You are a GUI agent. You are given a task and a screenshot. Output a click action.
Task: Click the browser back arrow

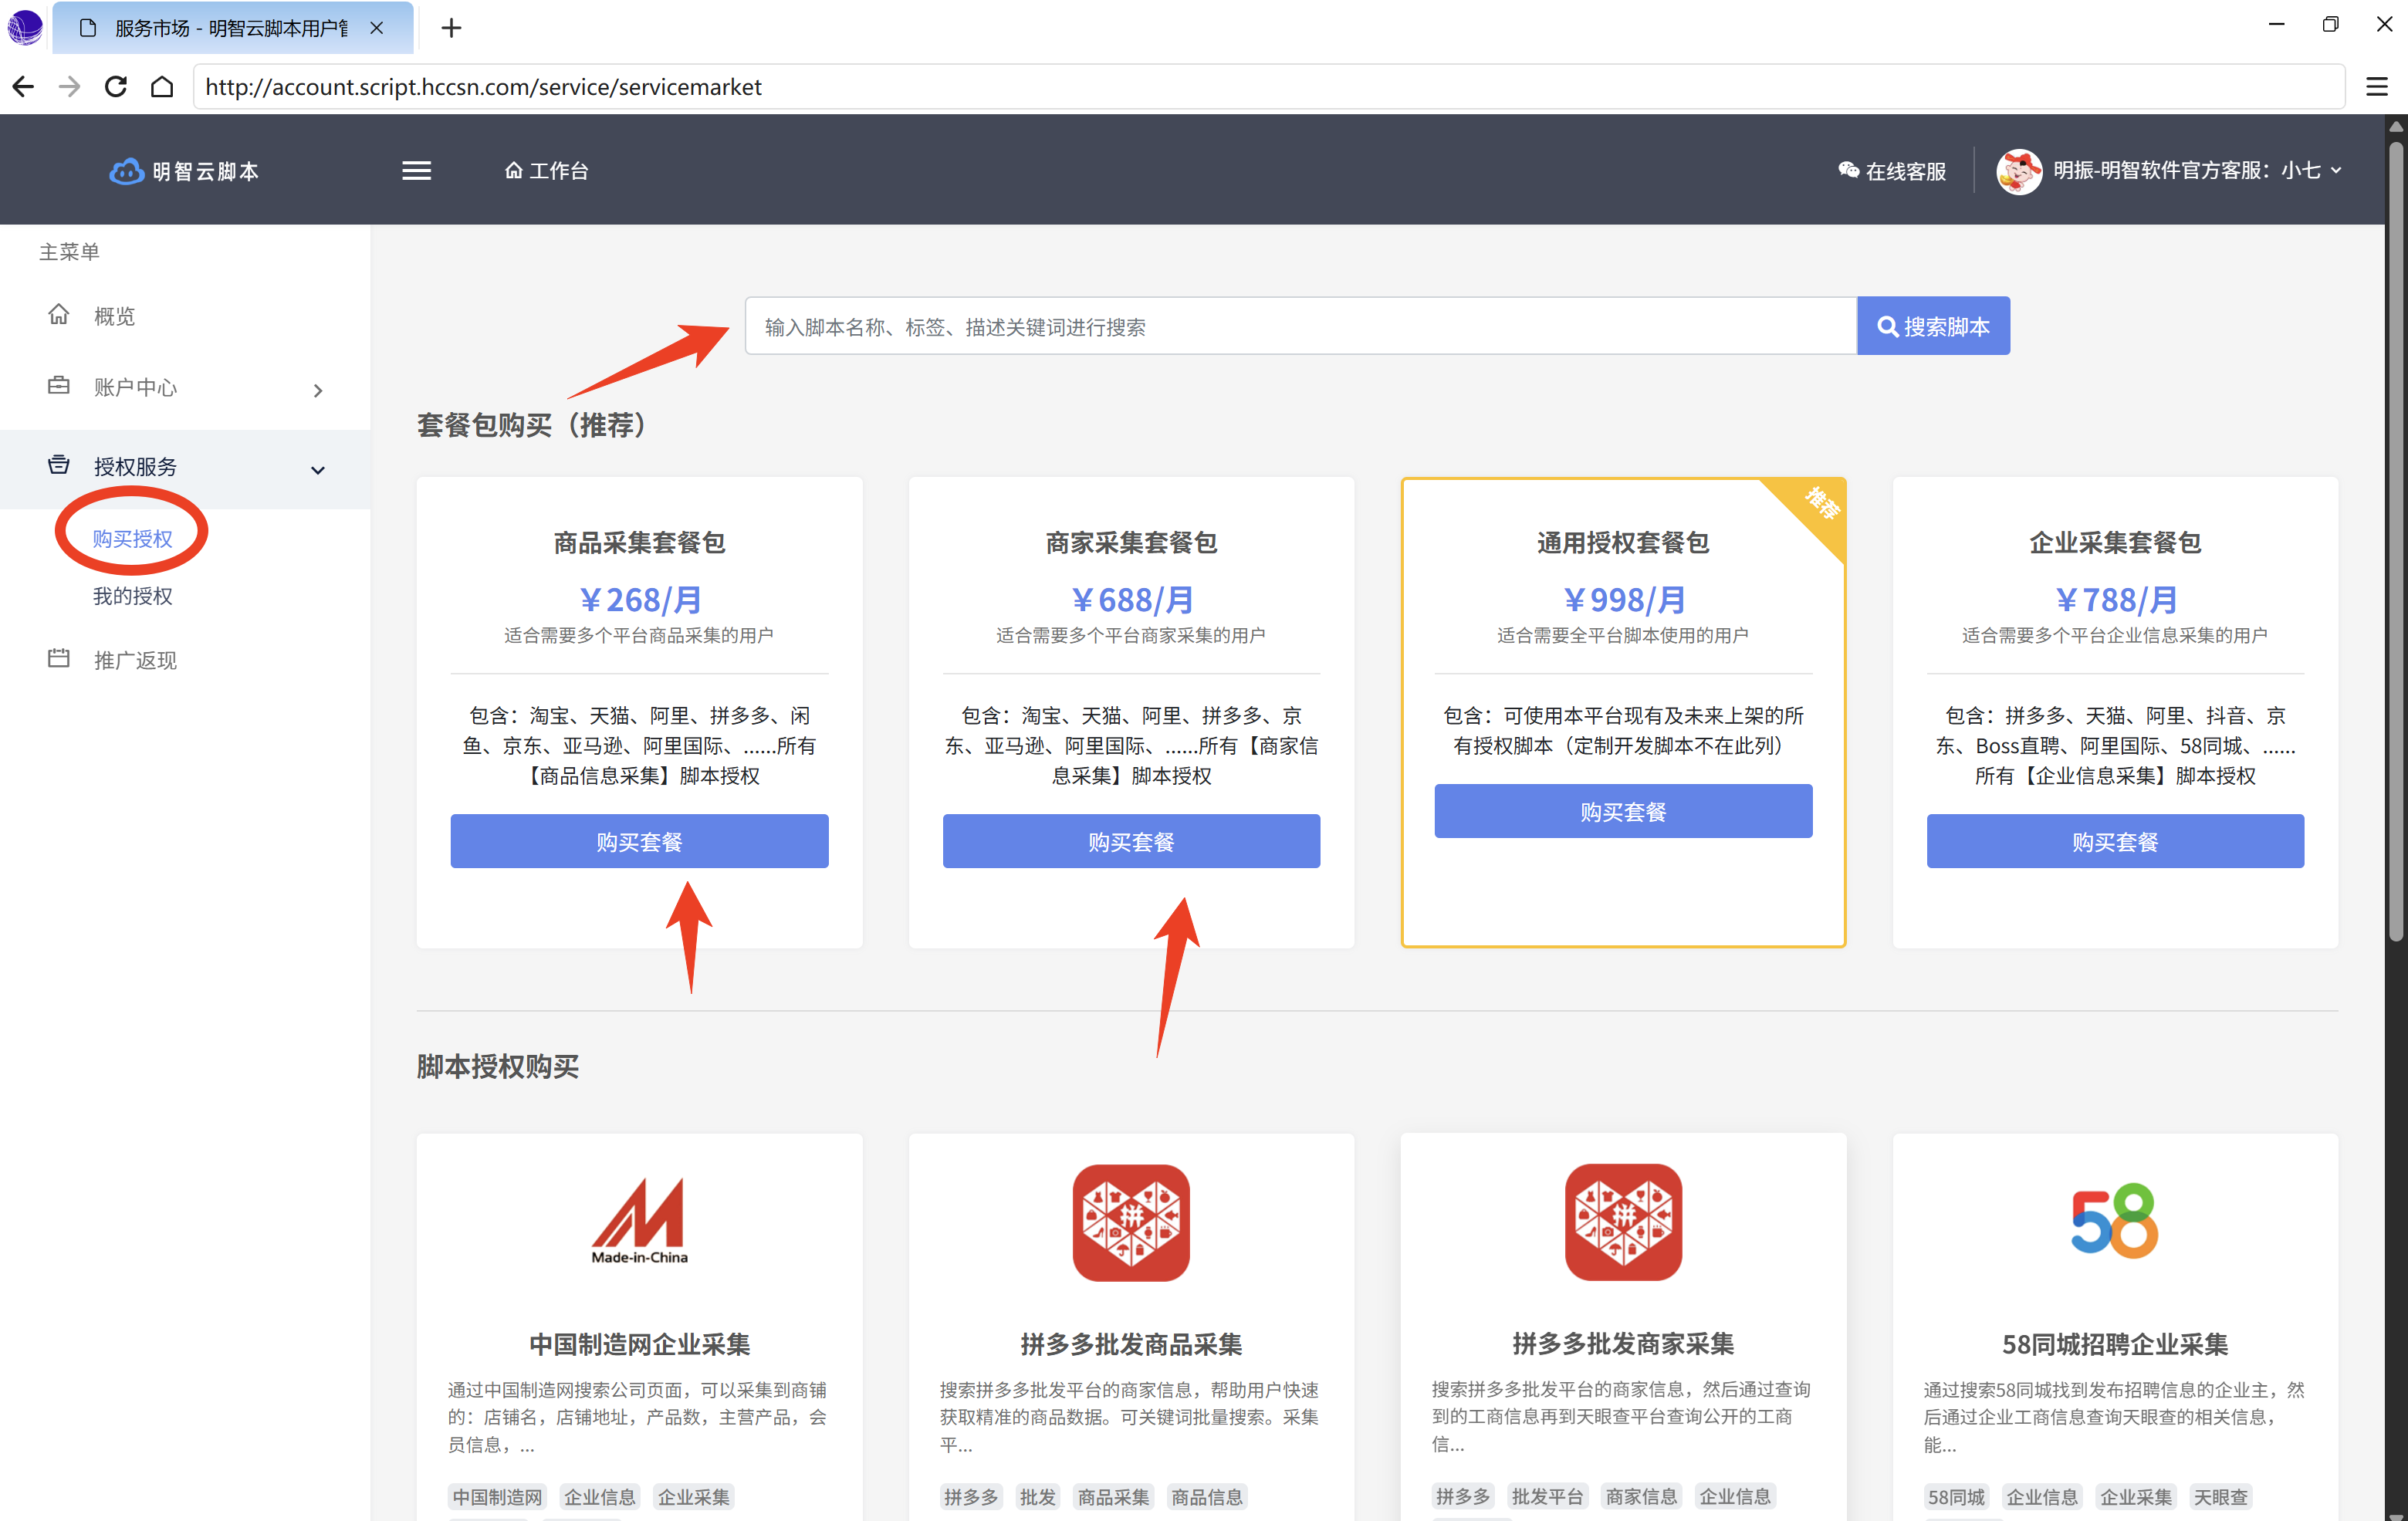23,87
